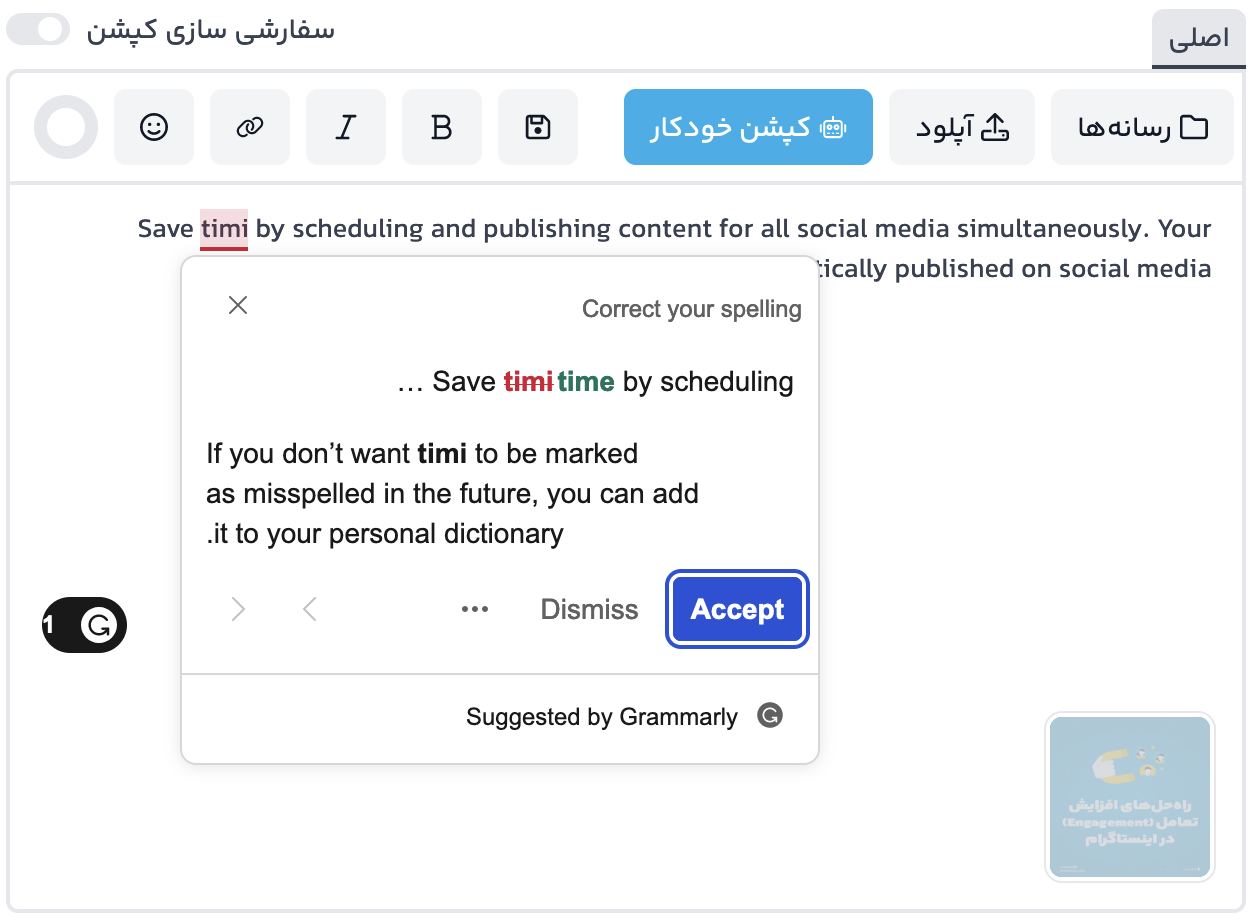
Task: Insert a hyperlink using the link icon
Action: pos(250,127)
